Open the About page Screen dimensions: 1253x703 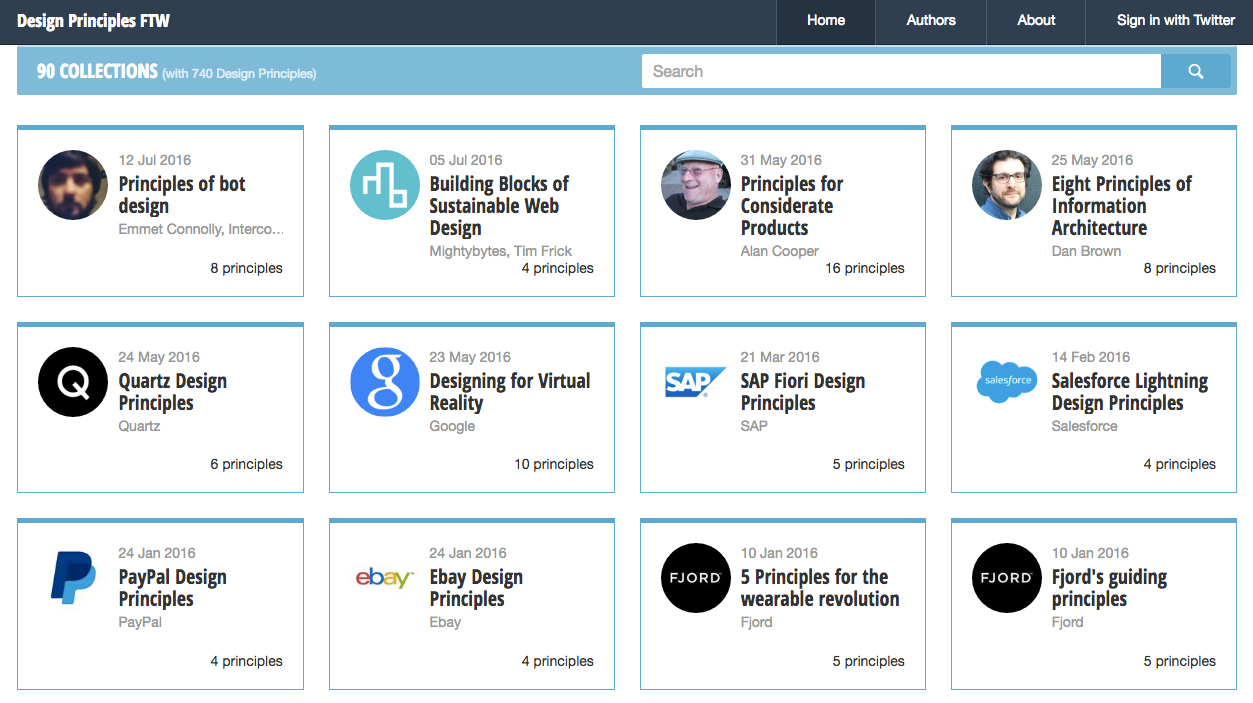(x=1036, y=21)
